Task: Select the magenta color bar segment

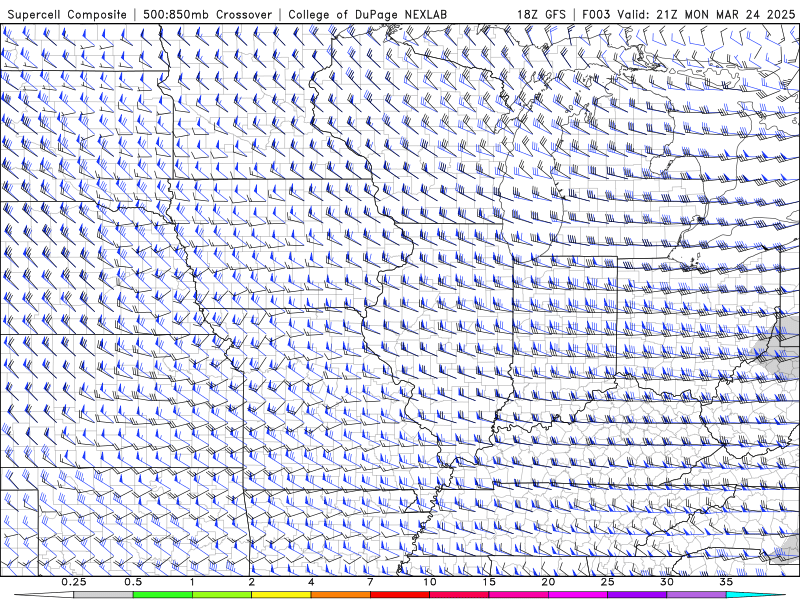Action: point(578,595)
